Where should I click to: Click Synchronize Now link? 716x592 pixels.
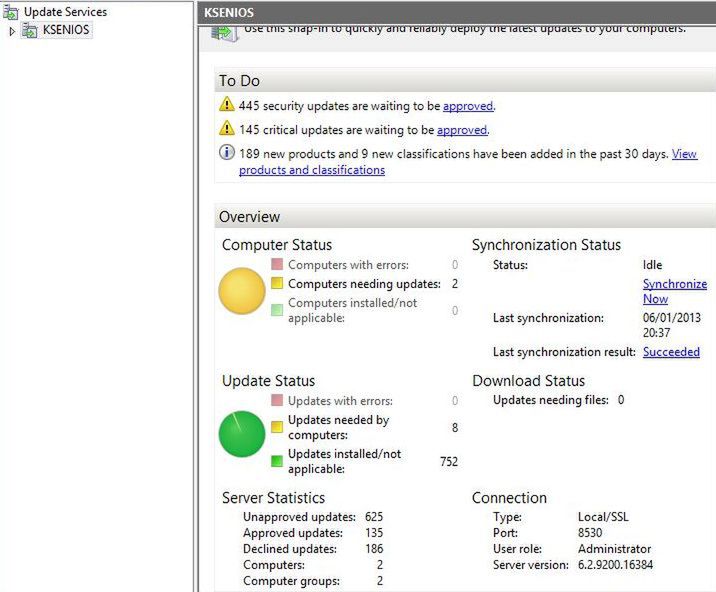[x=675, y=291]
